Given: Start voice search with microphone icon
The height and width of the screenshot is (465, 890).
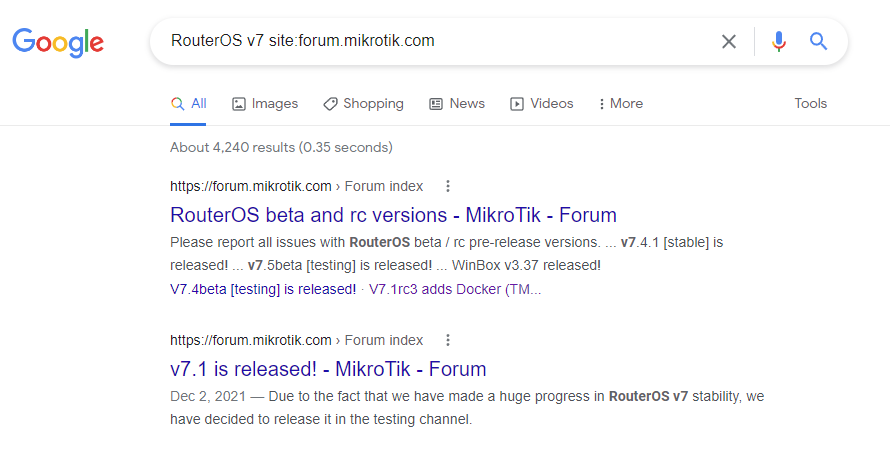Looking at the screenshot, I should (x=779, y=41).
